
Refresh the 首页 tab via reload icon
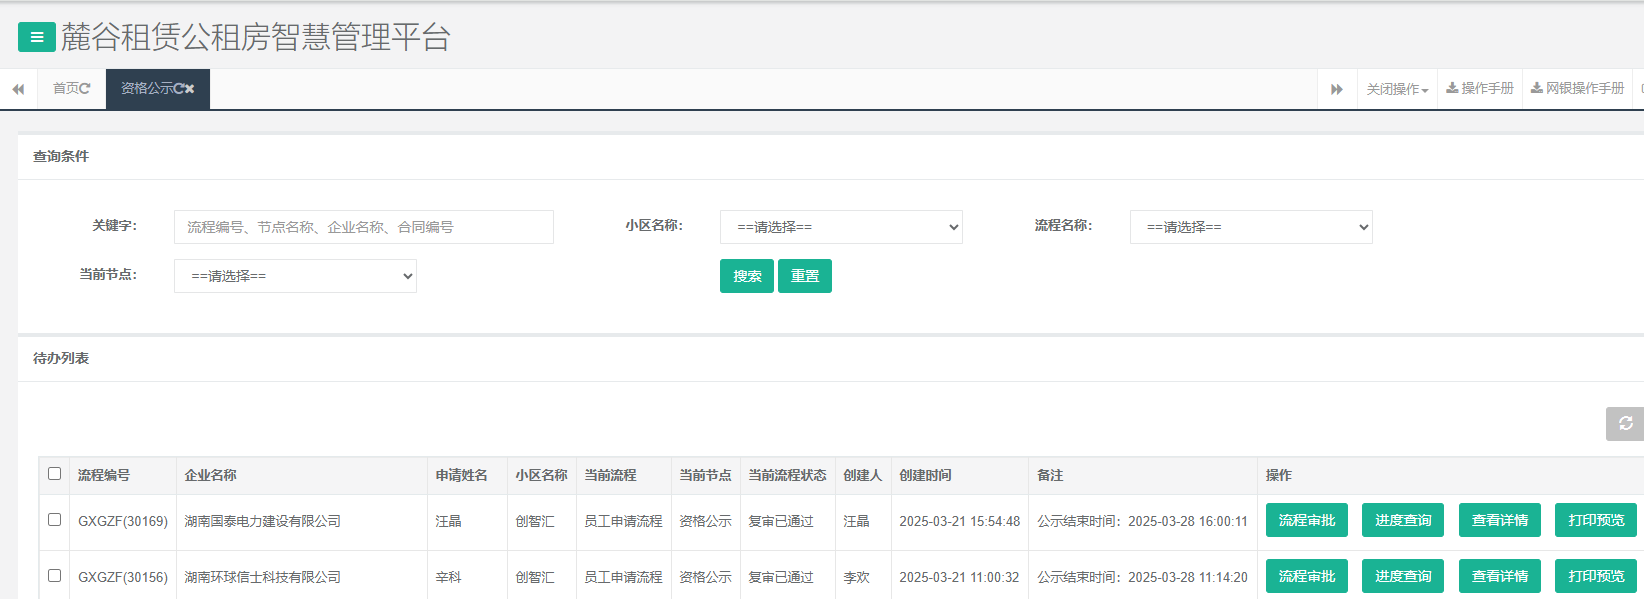coord(85,89)
